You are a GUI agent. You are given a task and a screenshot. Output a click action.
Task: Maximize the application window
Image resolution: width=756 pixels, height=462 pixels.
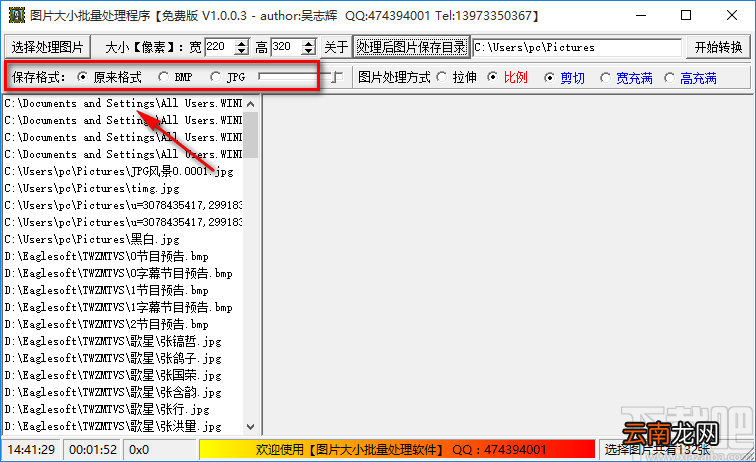coord(686,15)
